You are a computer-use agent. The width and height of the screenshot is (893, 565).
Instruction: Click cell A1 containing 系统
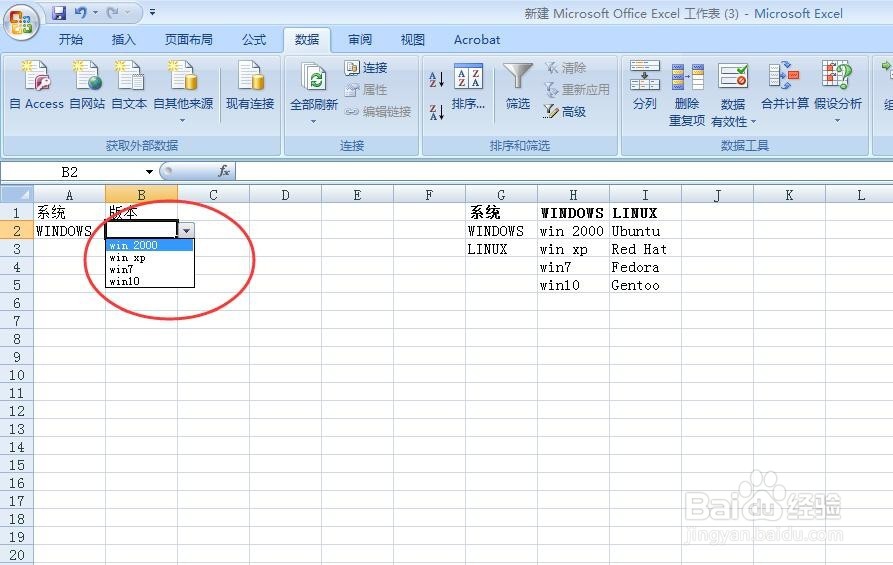click(x=69, y=212)
